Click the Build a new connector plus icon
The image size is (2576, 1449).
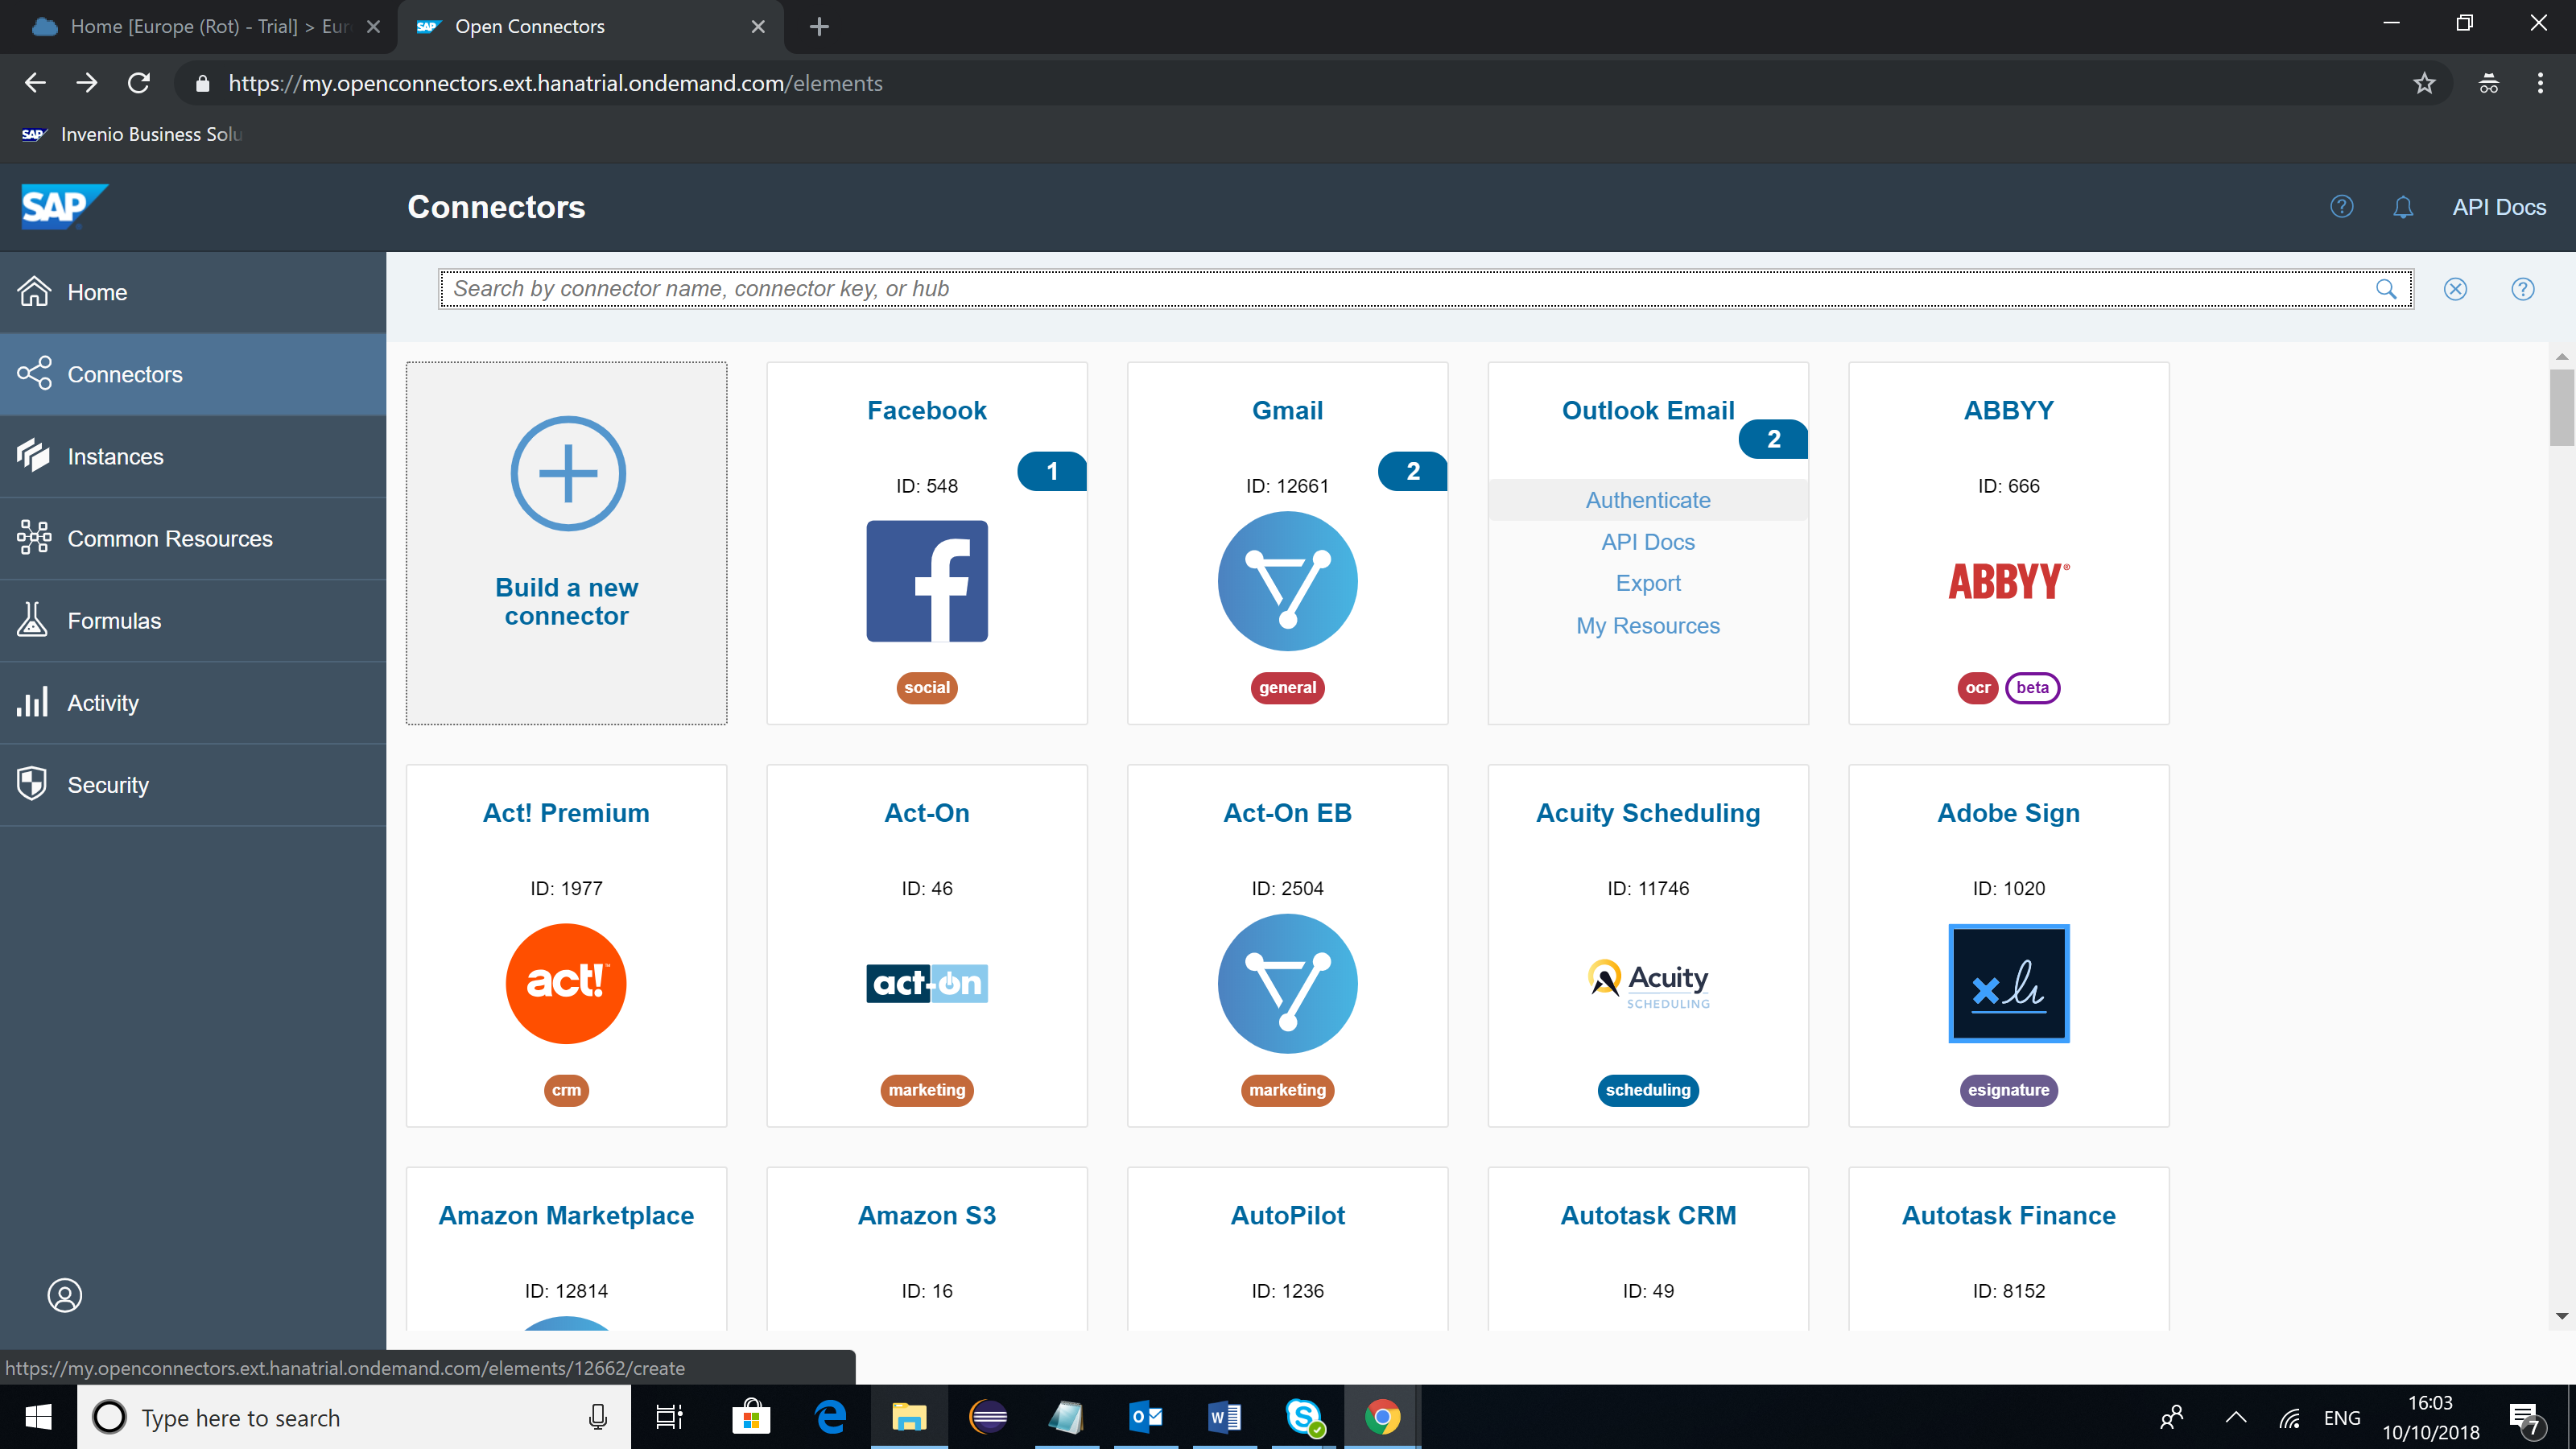coord(567,473)
